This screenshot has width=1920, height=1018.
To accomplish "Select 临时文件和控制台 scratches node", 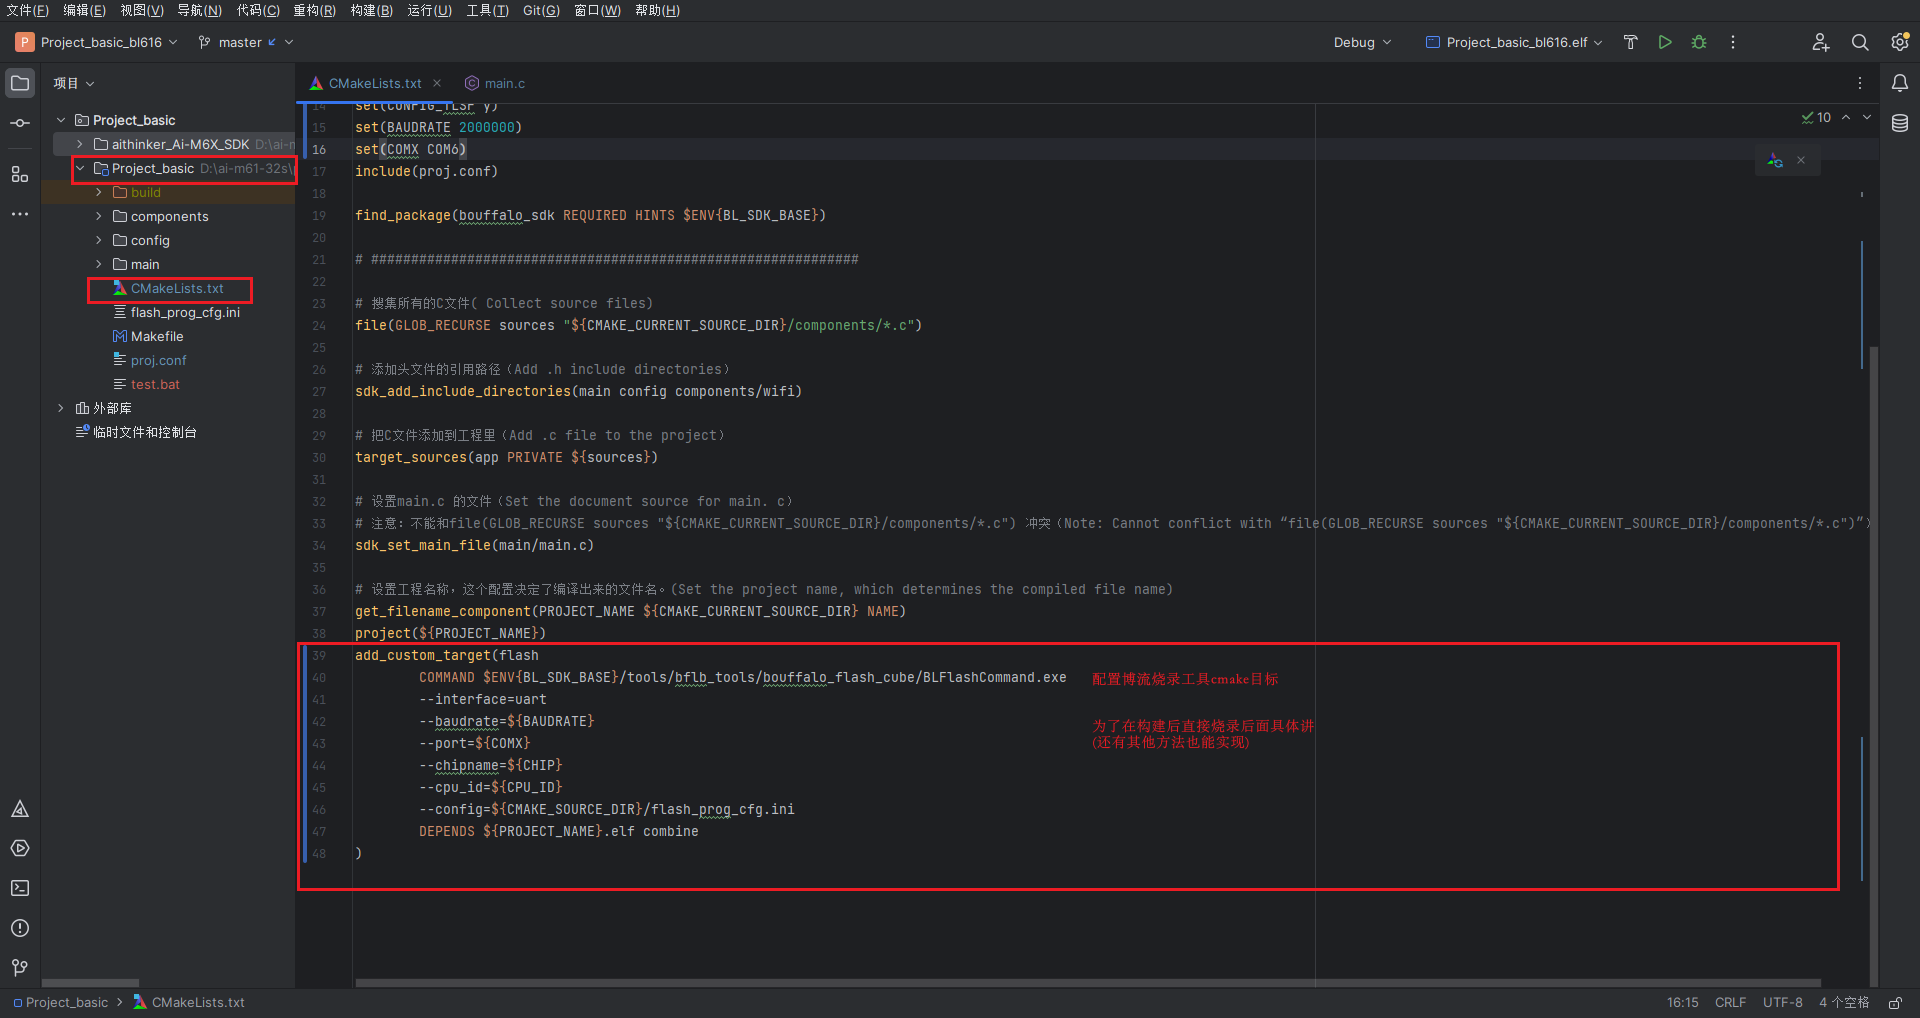I will 136,432.
